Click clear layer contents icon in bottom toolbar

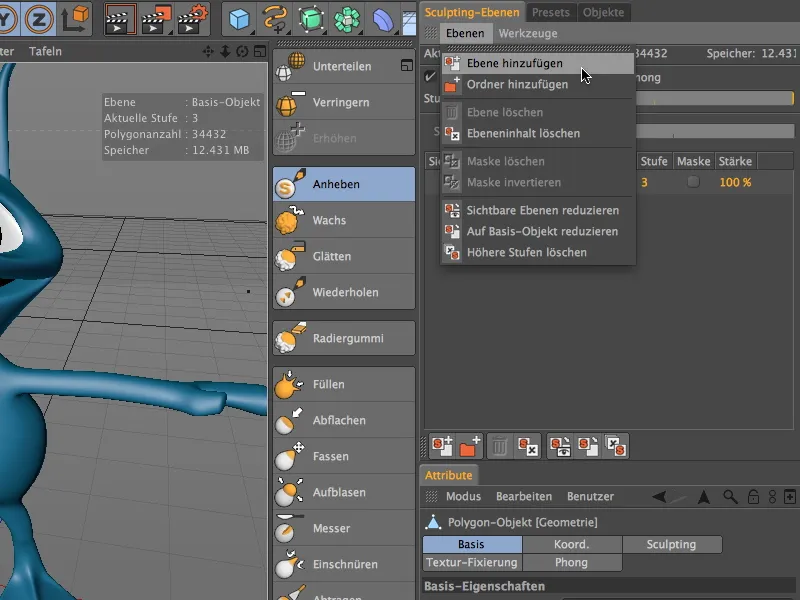coord(528,446)
